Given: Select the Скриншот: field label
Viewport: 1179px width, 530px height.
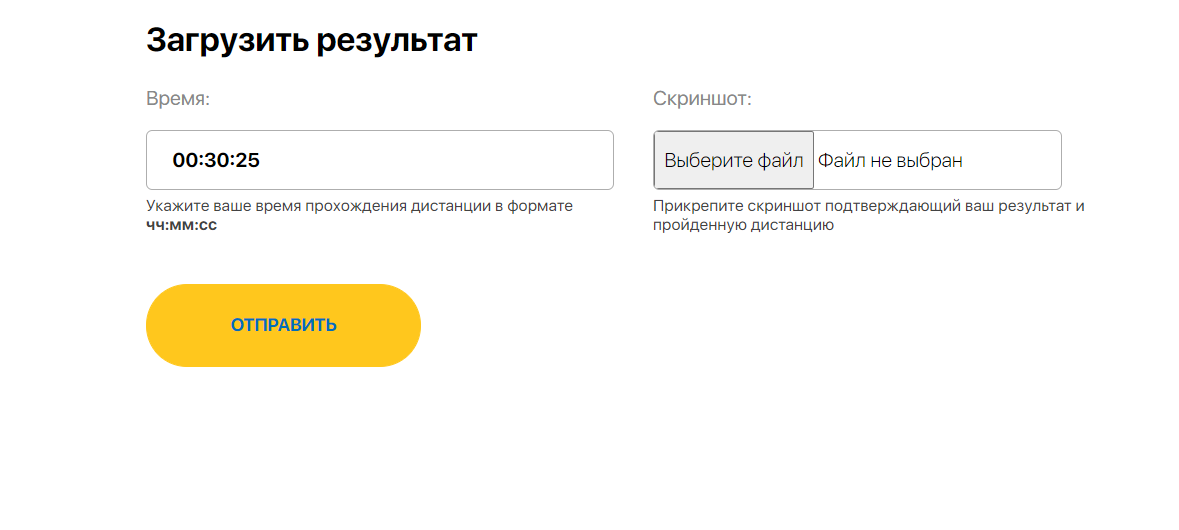Looking at the screenshot, I should (702, 99).
